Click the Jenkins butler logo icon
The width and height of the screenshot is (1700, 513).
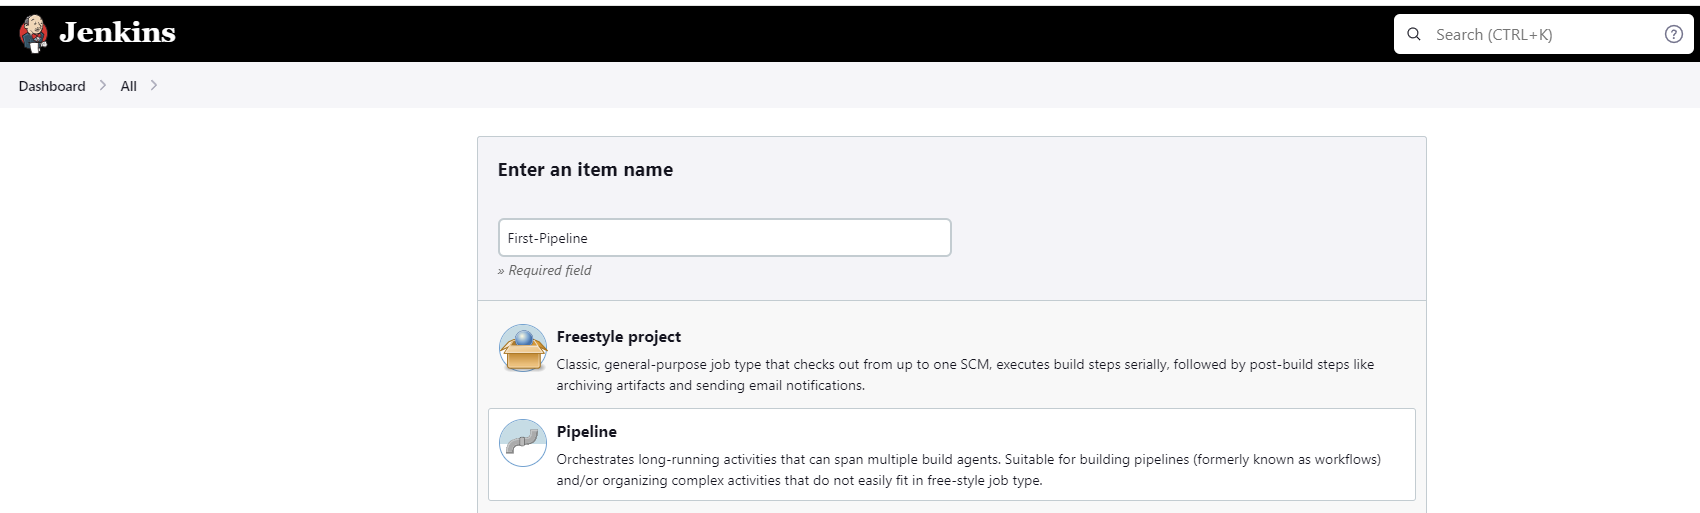pos(34,34)
